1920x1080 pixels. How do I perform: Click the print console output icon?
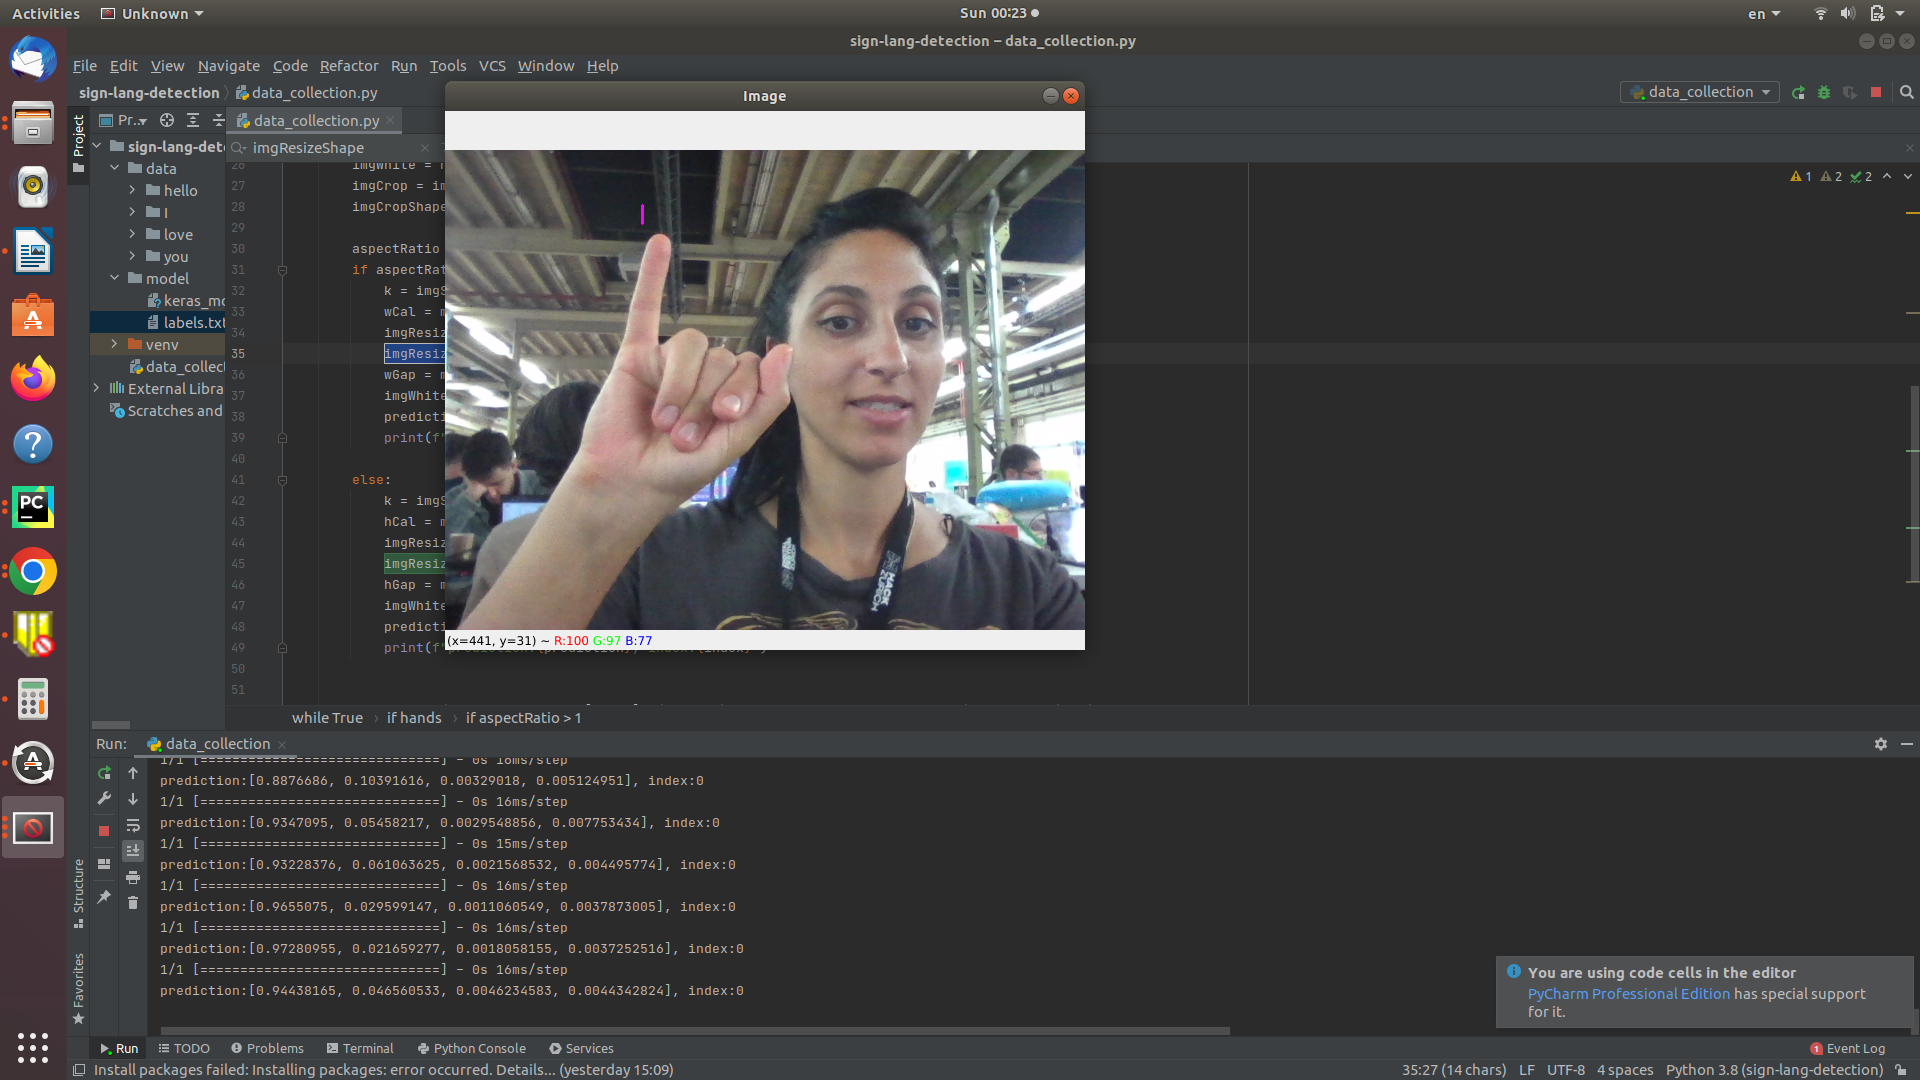133,877
